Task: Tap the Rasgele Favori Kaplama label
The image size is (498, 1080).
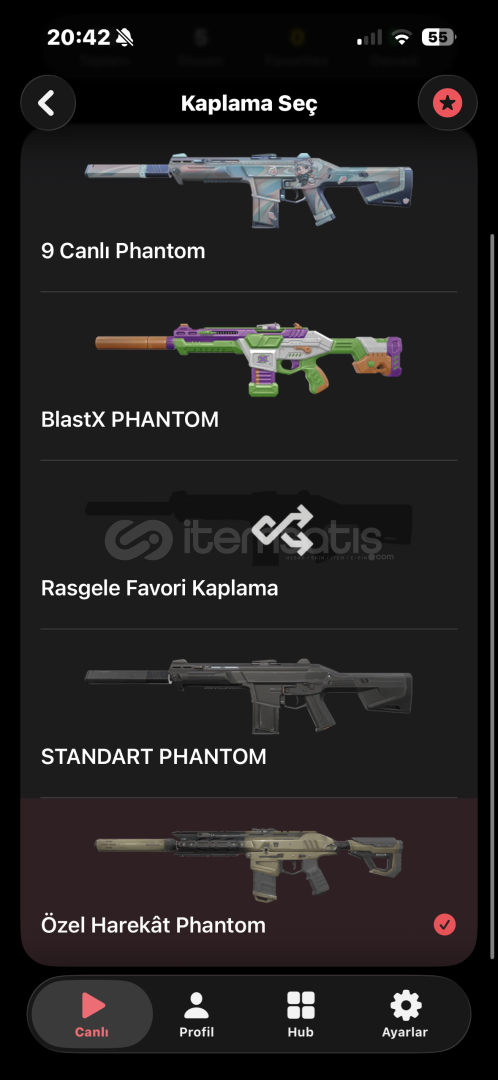Action: point(160,588)
